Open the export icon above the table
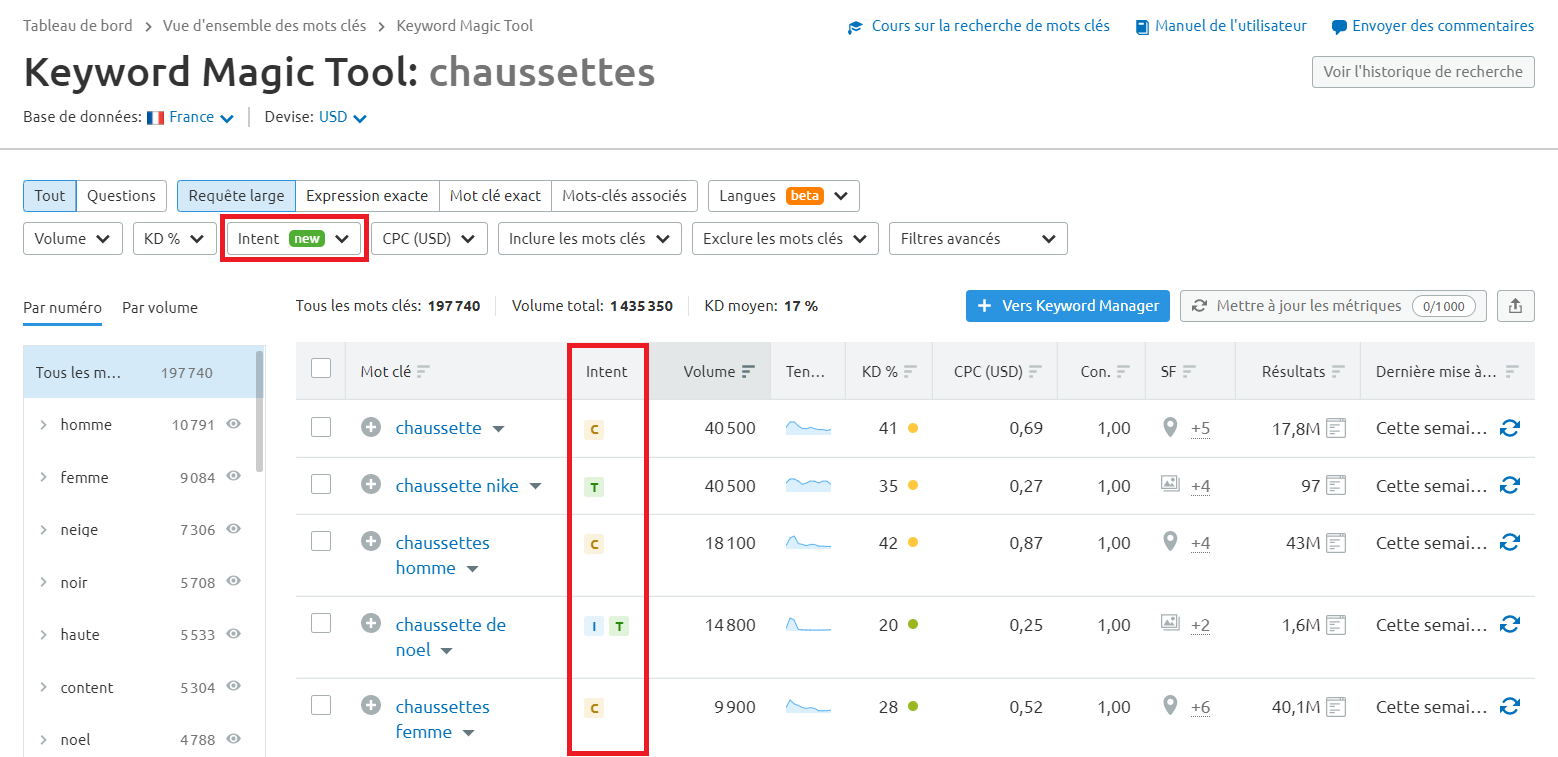The image size is (1558, 757). pyautogui.click(x=1515, y=306)
